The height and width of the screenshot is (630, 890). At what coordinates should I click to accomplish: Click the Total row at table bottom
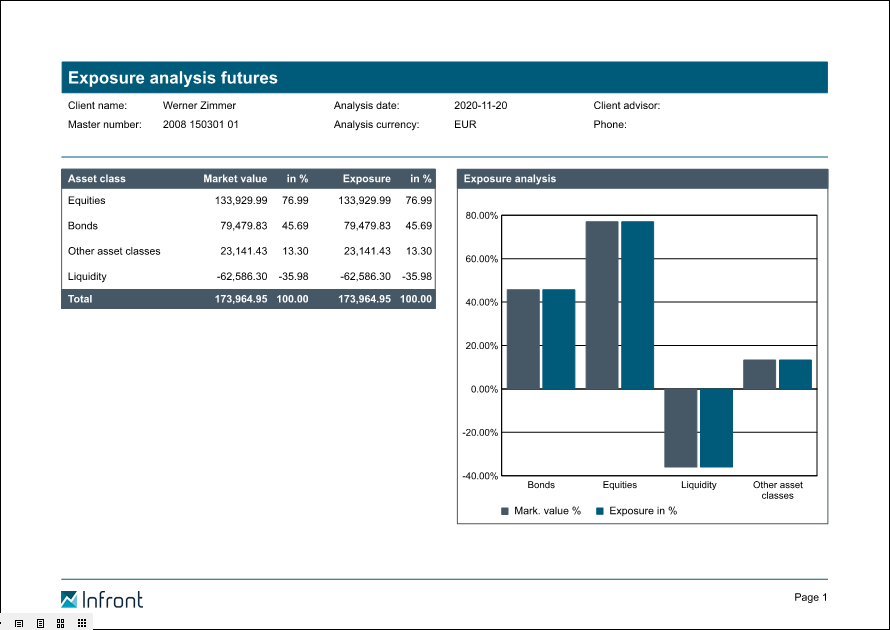(248, 299)
